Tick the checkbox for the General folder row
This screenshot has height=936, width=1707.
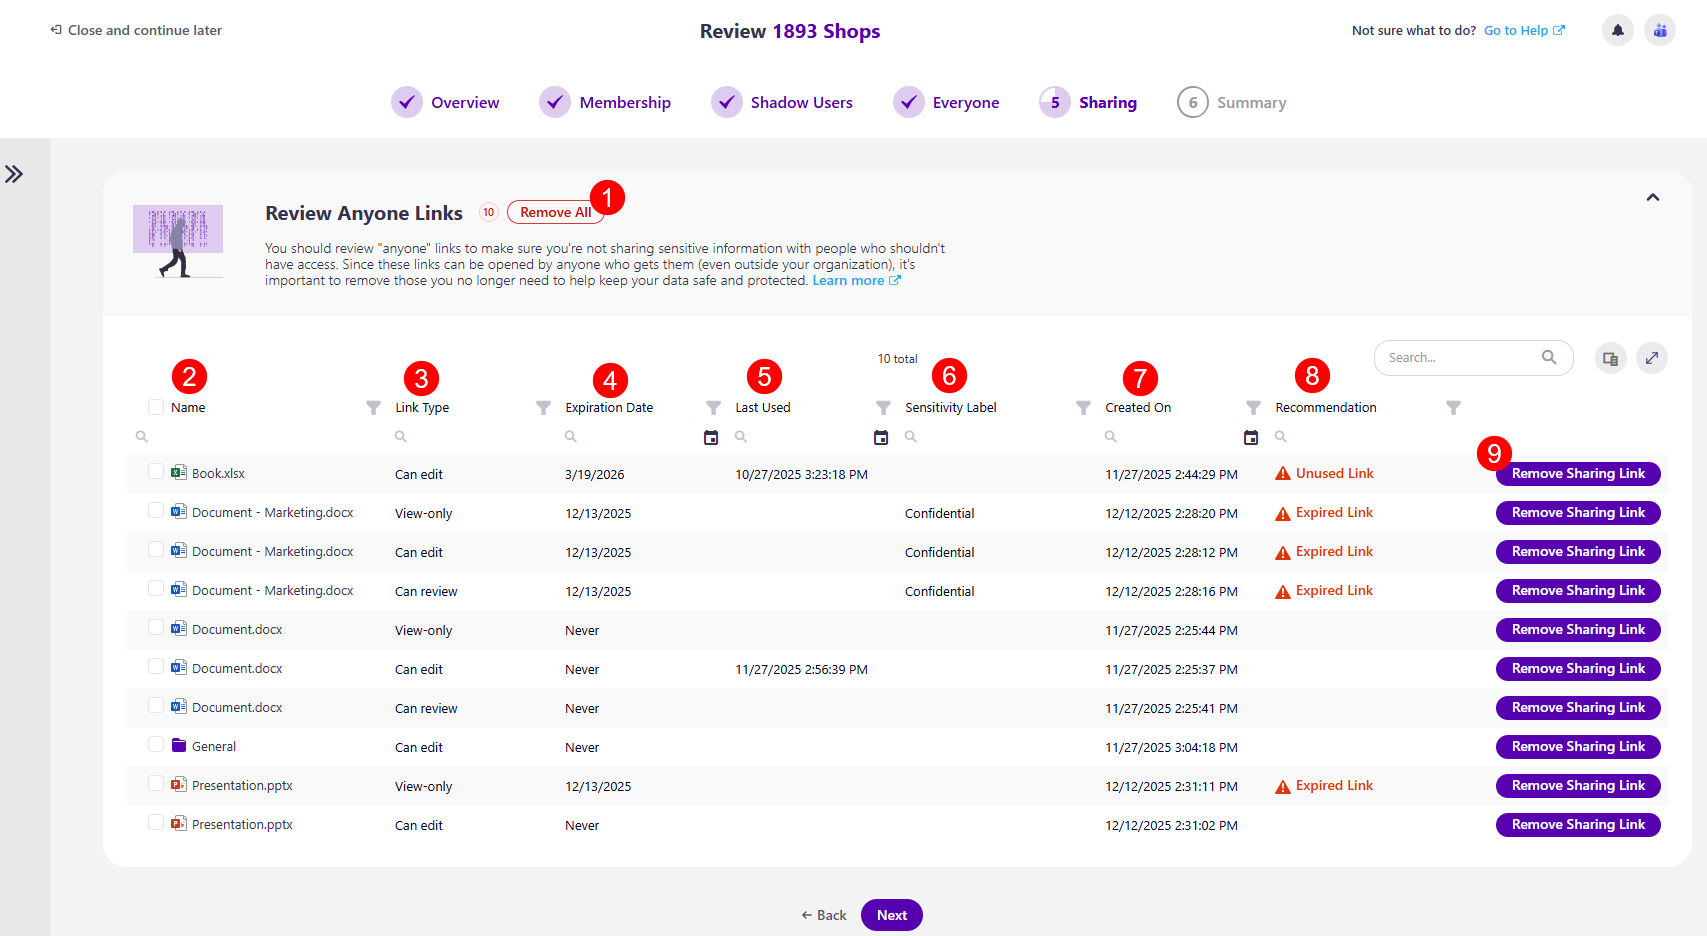[155, 744]
